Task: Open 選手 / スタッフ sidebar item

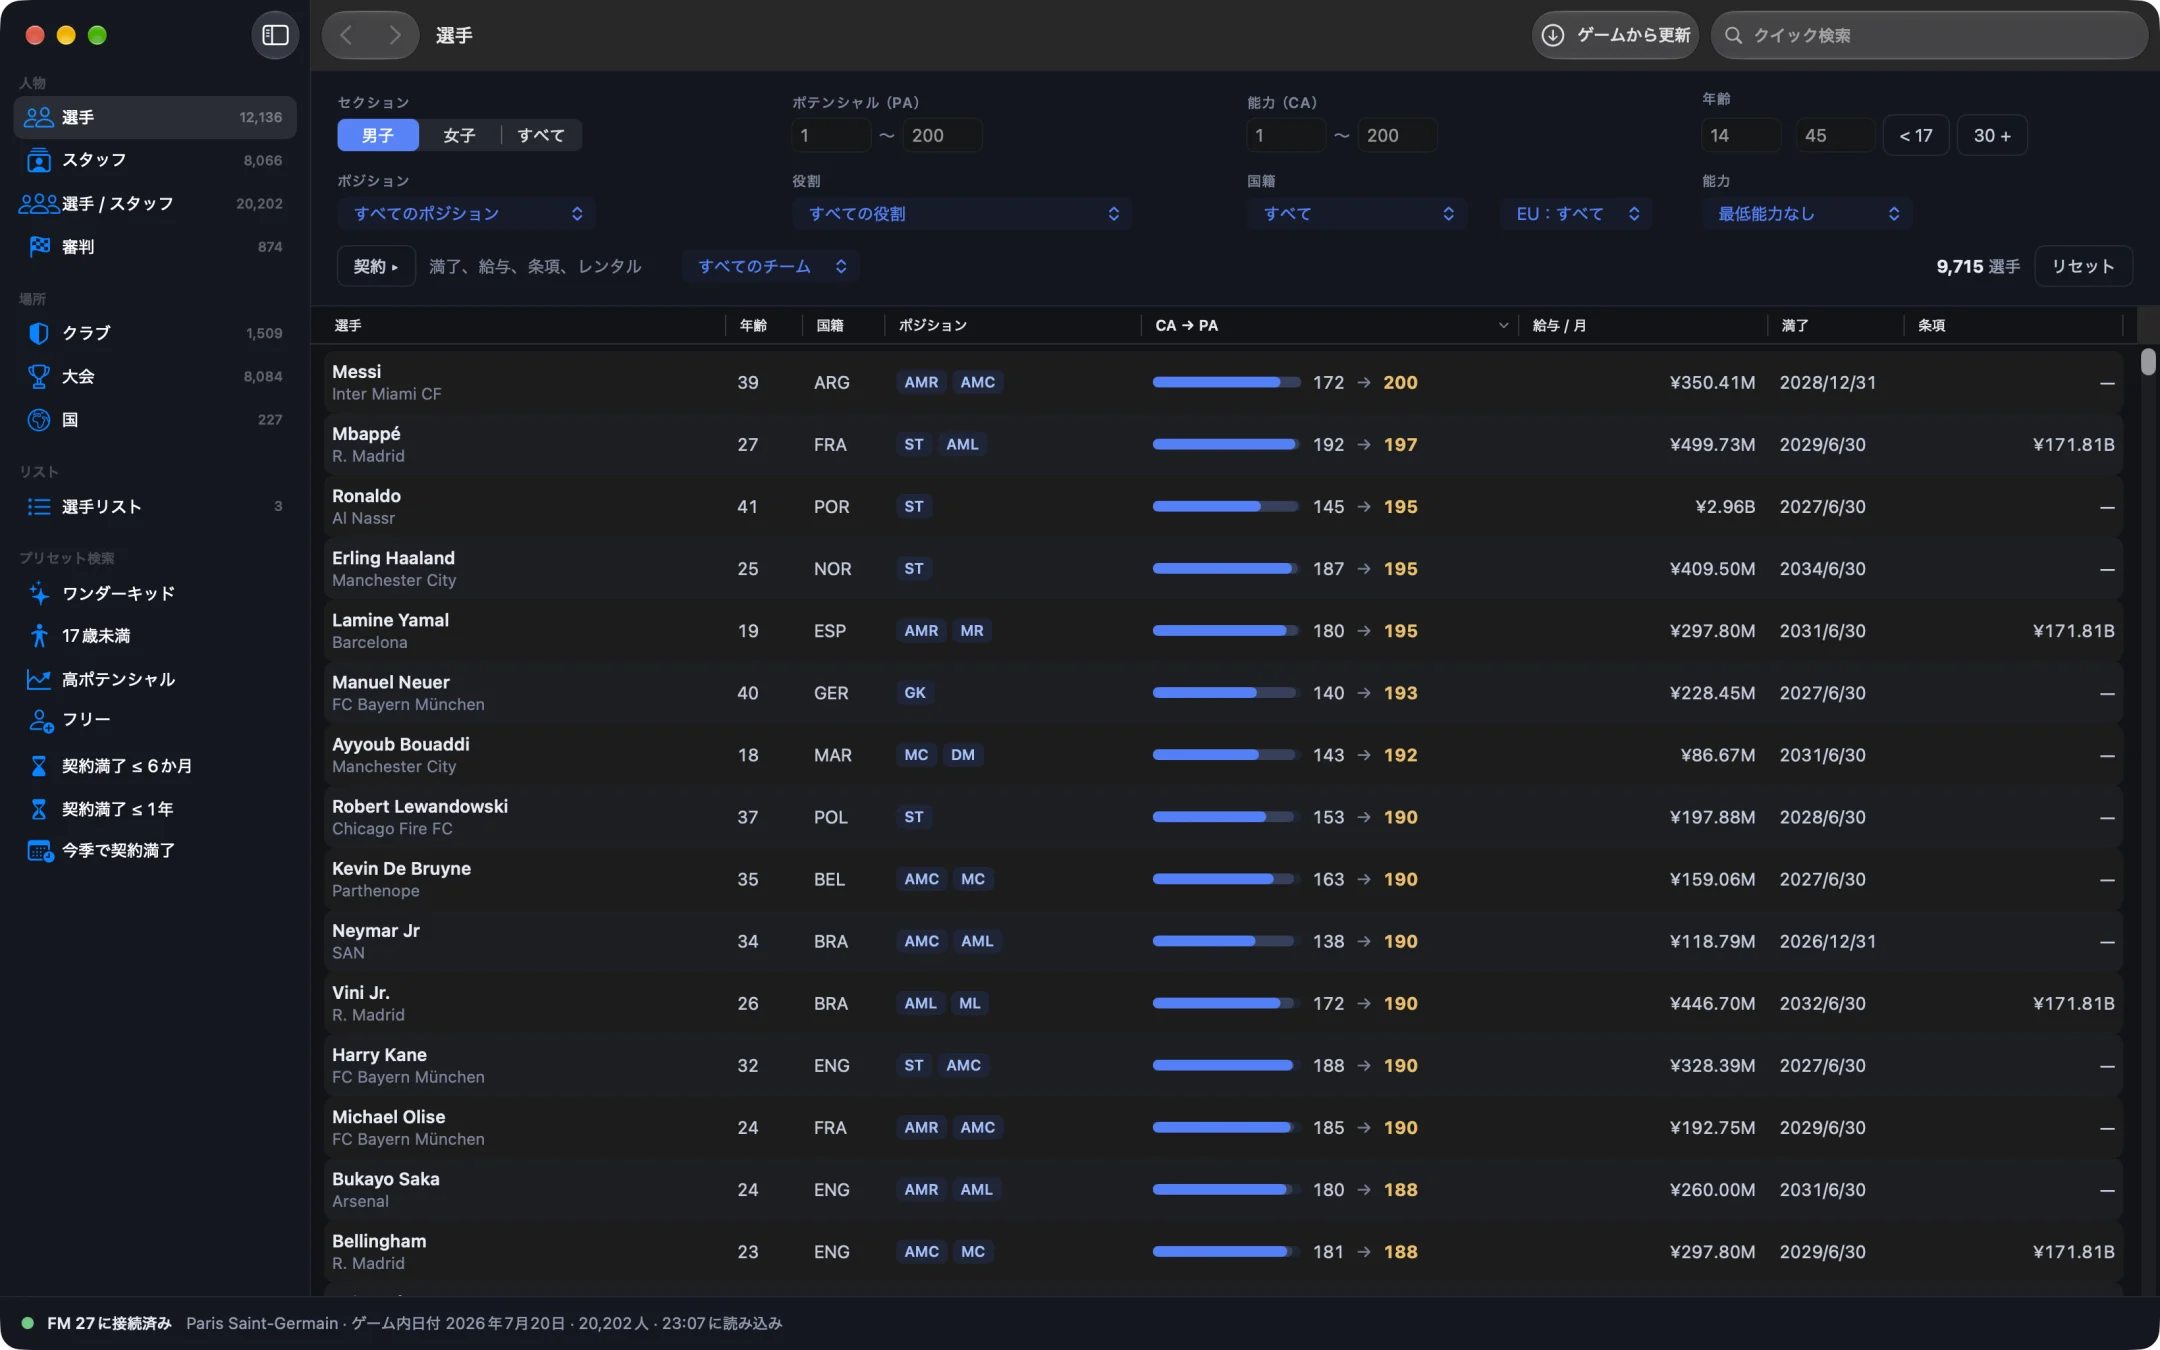Action: tap(155, 203)
